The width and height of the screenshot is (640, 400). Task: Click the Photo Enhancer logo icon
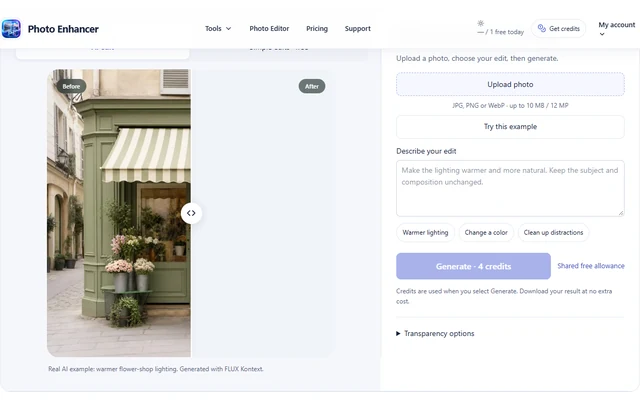click(x=11, y=29)
